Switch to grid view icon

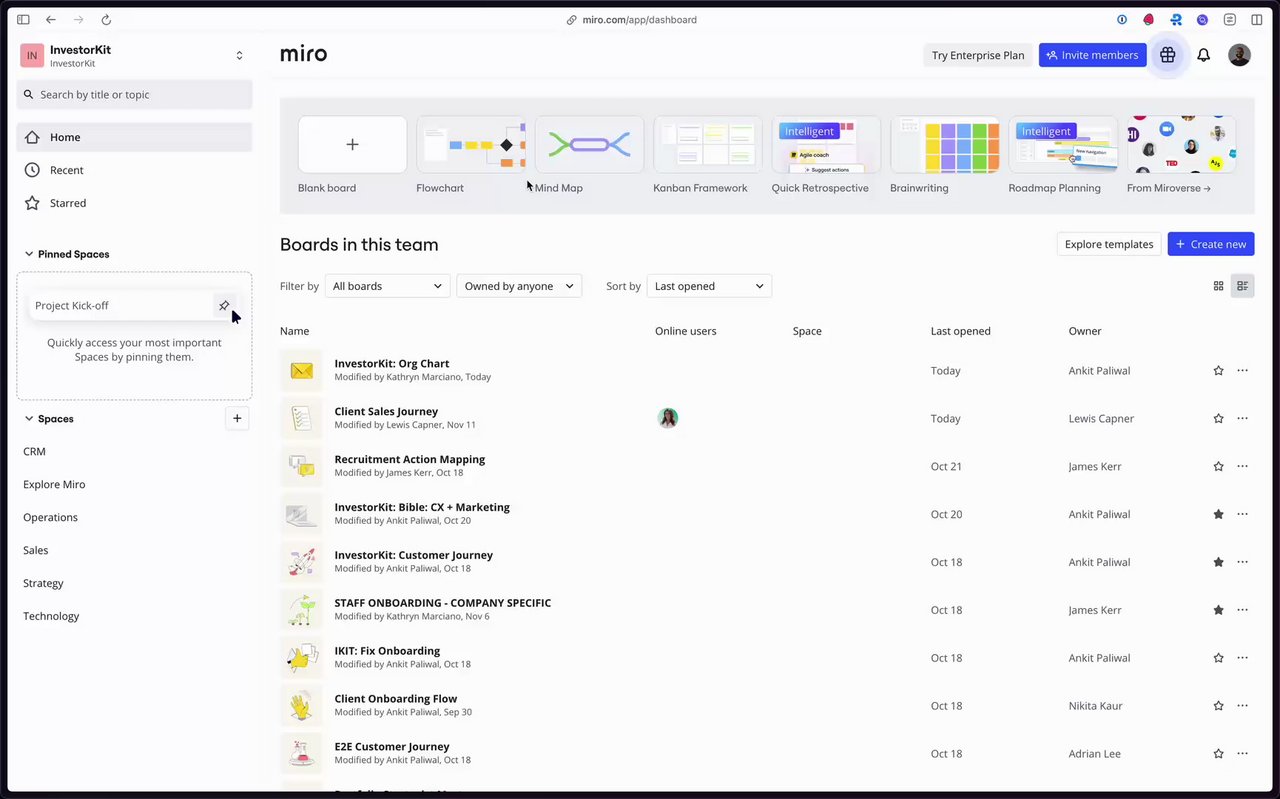(1218, 286)
